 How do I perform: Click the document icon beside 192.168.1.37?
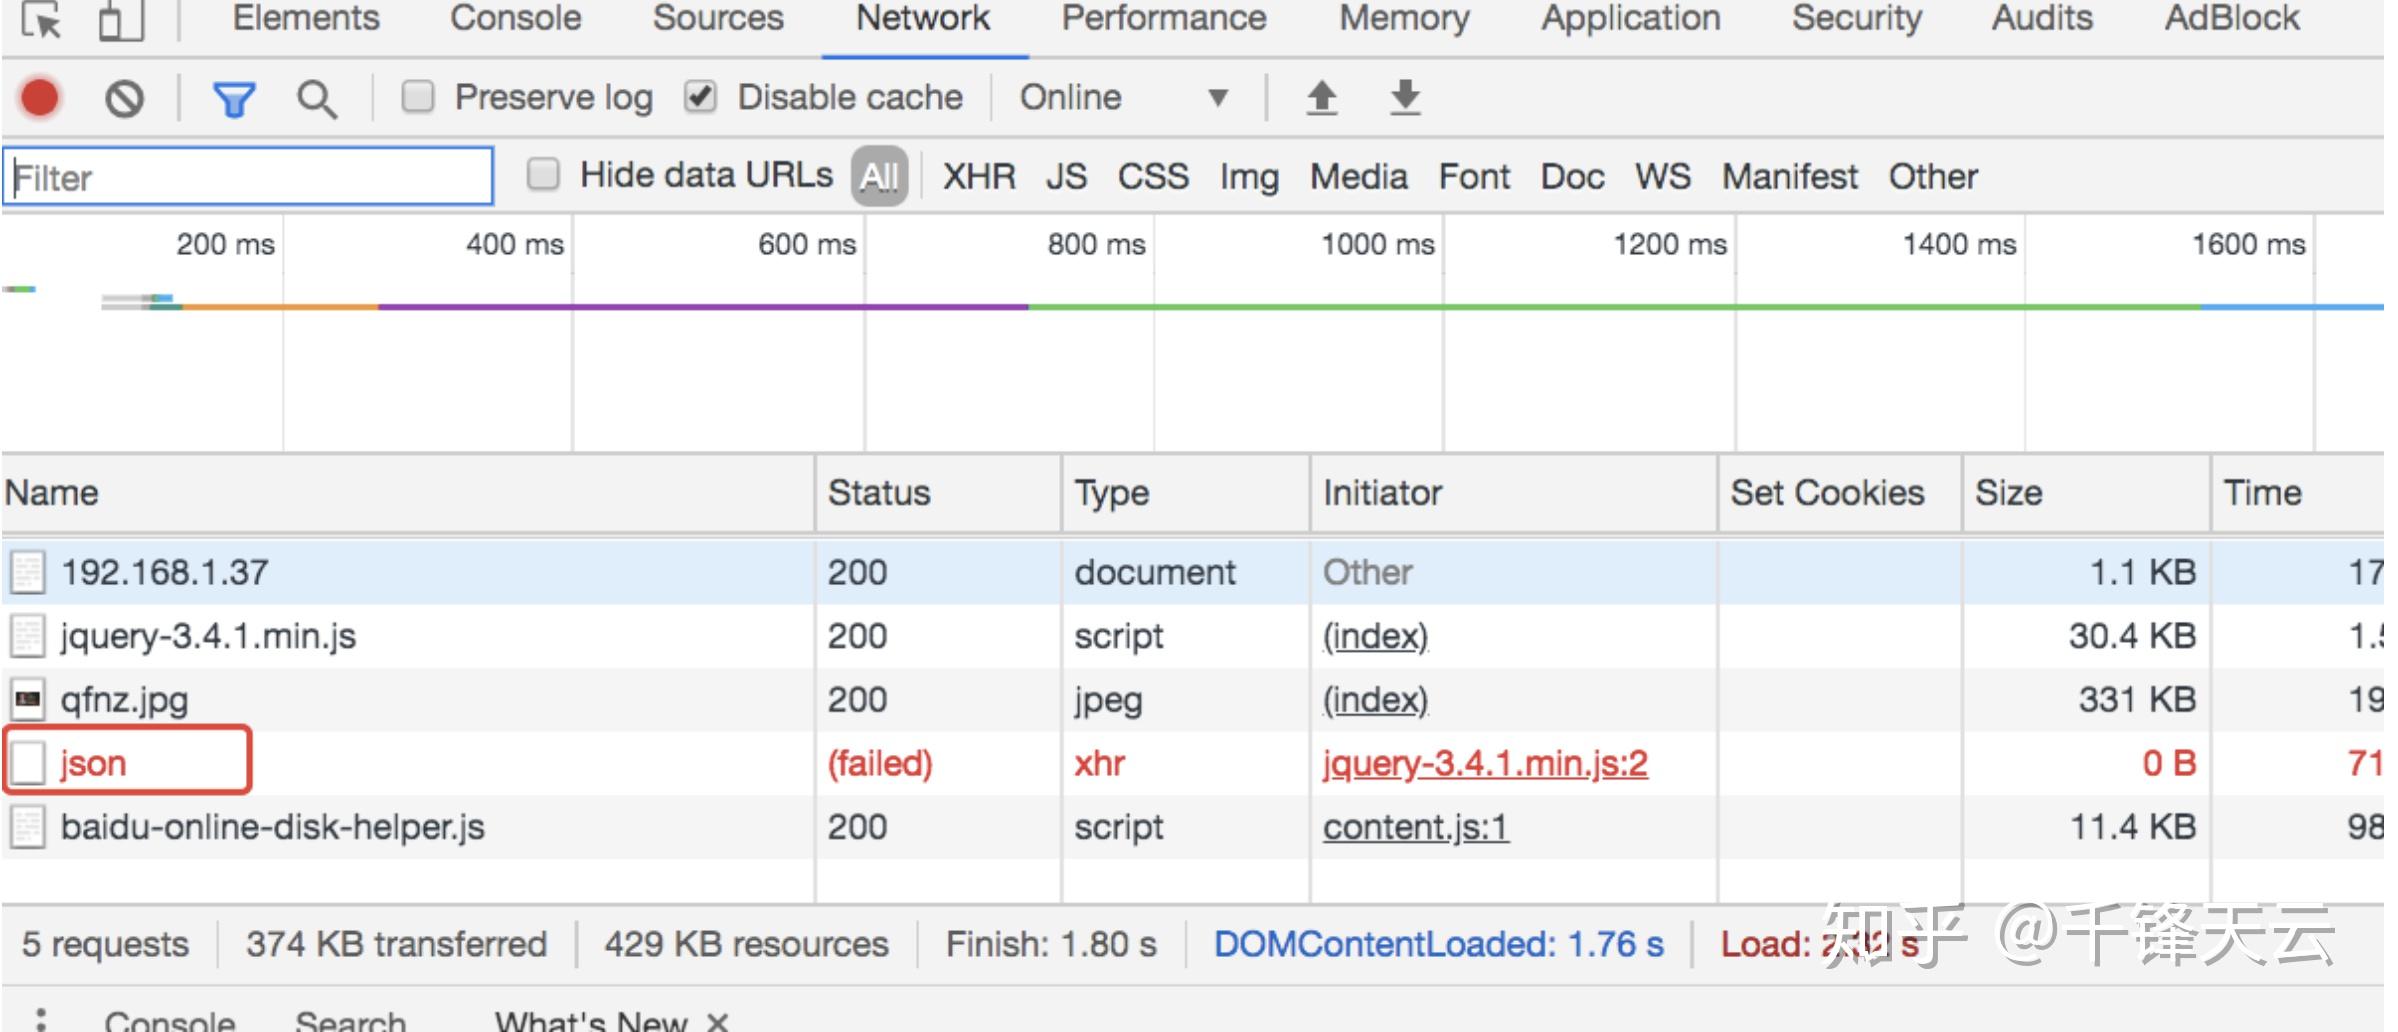28,572
